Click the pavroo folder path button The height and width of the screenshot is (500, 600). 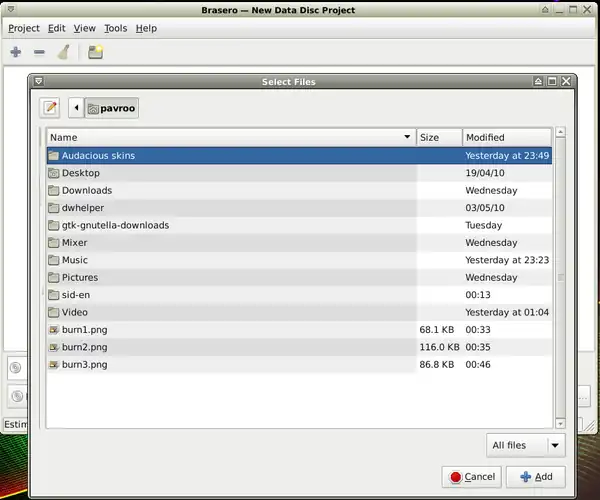111,108
